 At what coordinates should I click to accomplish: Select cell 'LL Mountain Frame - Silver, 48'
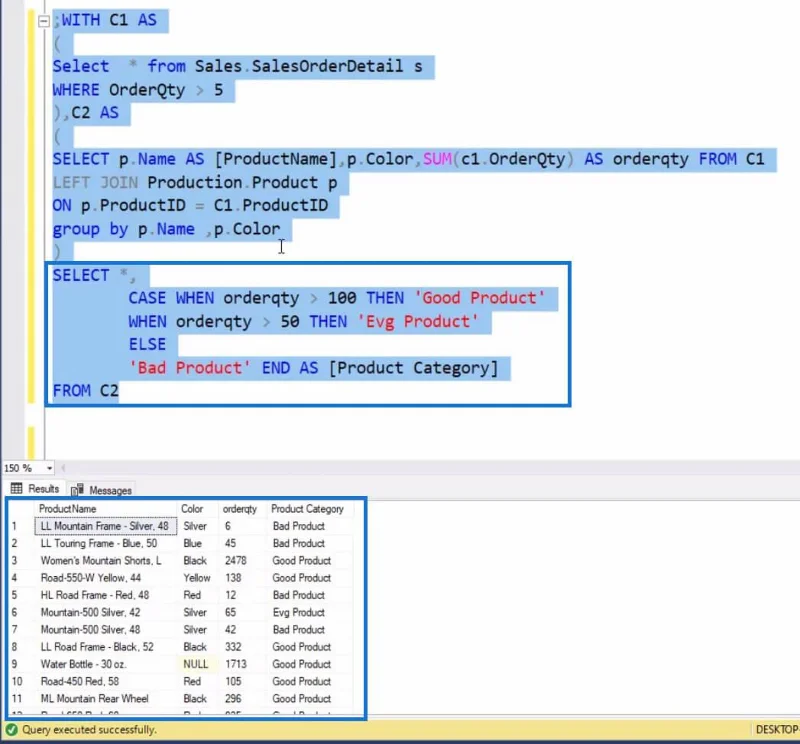click(x=105, y=526)
